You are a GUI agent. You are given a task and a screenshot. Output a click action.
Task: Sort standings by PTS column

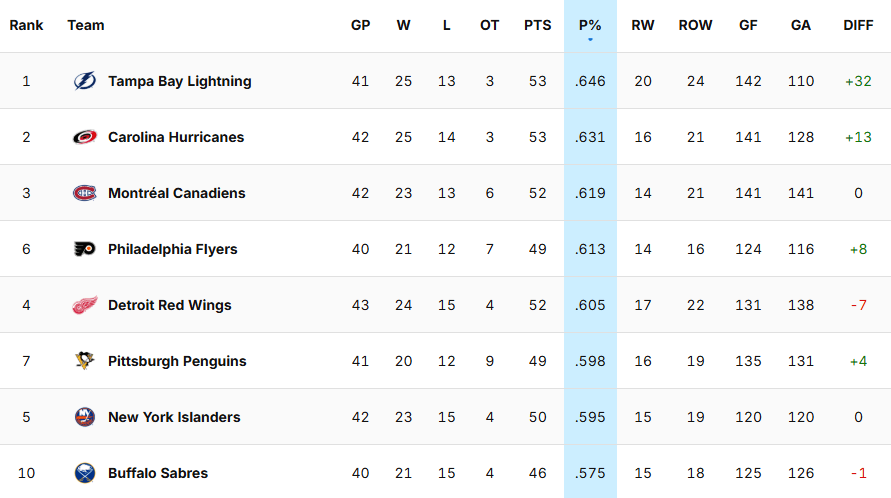pyautogui.click(x=537, y=26)
